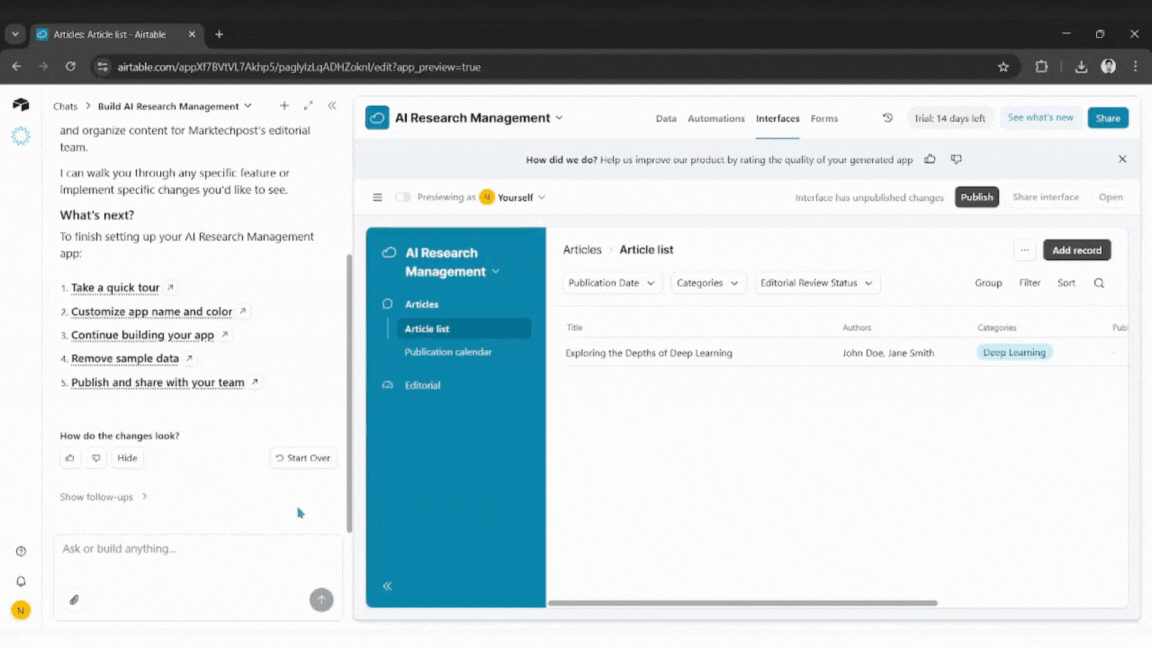The height and width of the screenshot is (648, 1152).
Task: Switch to the Forms tab
Action: 824,118
